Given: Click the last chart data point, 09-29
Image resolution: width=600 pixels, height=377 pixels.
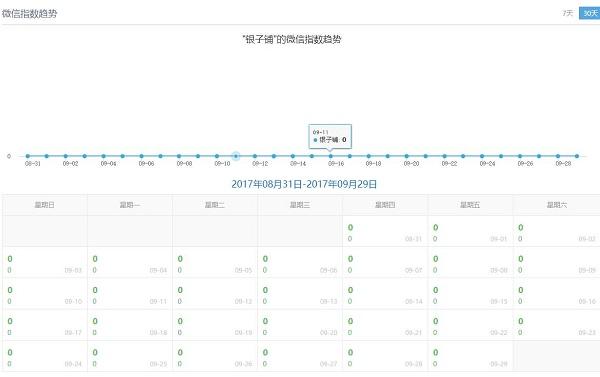Looking at the screenshot, I should (577, 156).
